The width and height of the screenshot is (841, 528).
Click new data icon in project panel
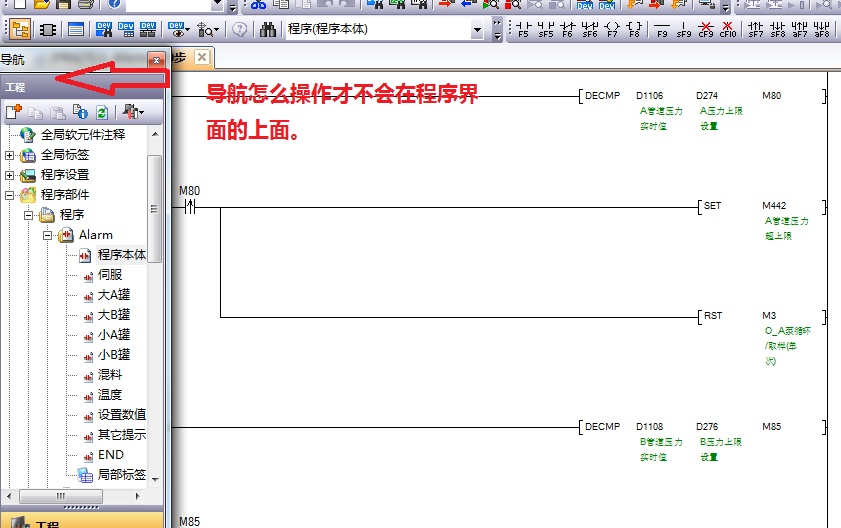[14, 111]
